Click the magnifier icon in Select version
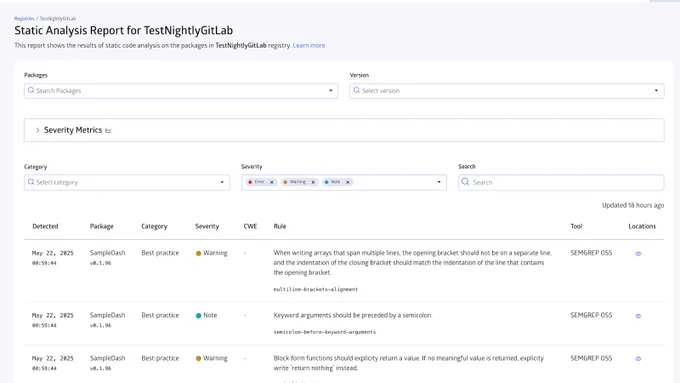The image size is (680, 383). coord(356,90)
